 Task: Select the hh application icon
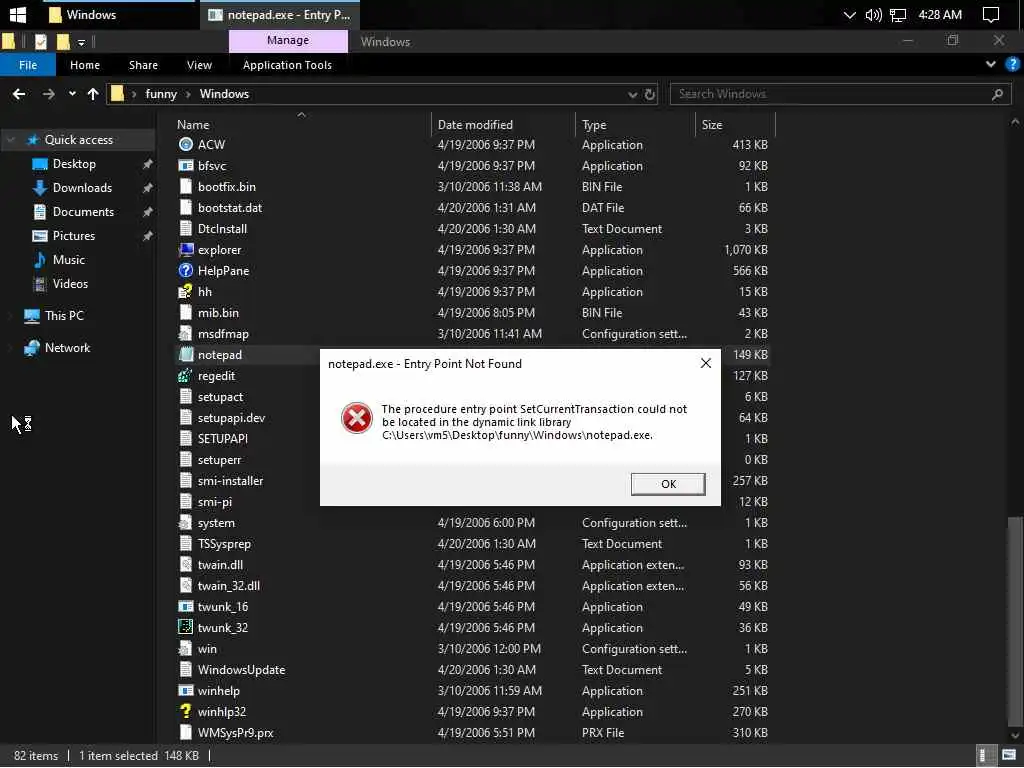click(185, 292)
